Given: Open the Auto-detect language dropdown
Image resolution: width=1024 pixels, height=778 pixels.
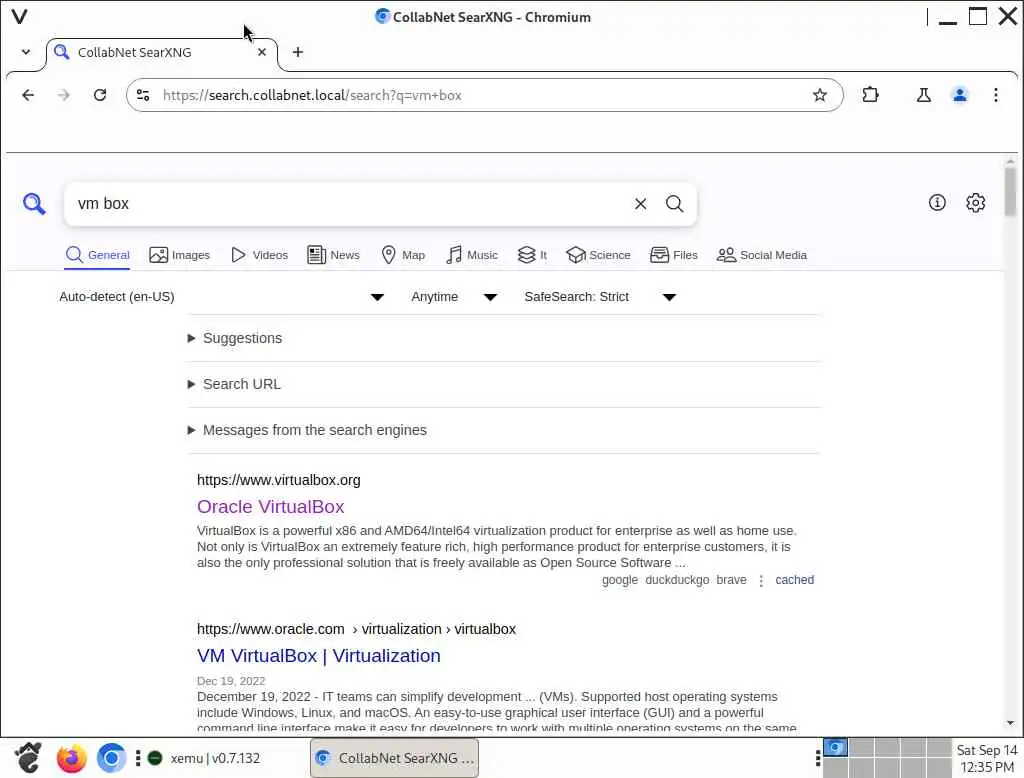Looking at the screenshot, I should click(222, 297).
